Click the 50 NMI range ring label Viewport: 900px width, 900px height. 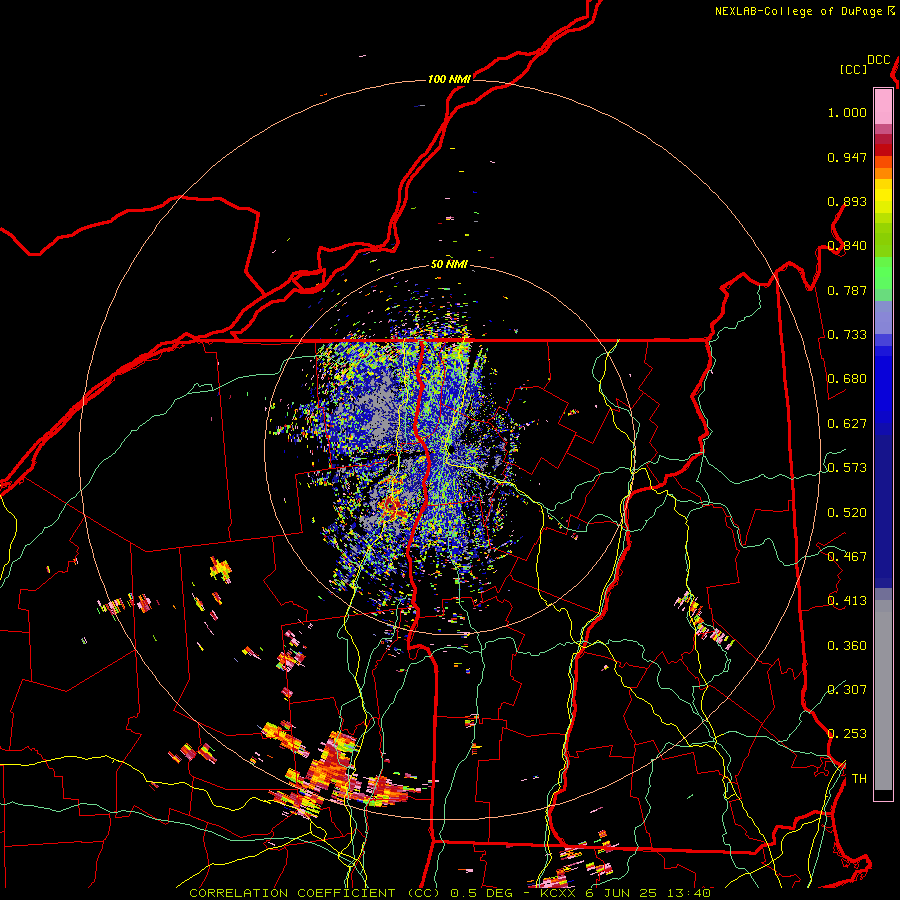pyautogui.click(x=449, y=264)
